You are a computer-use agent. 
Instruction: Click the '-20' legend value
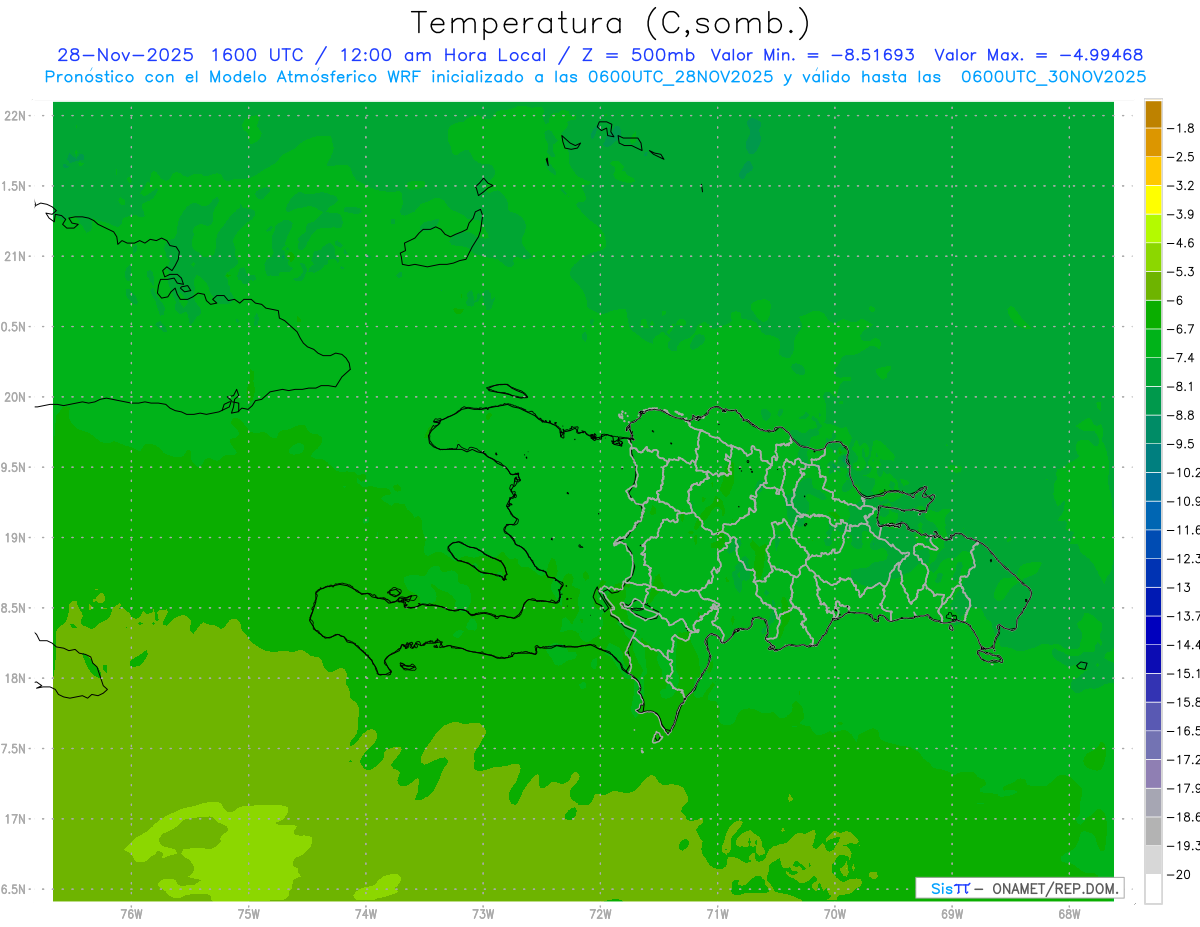coord(1179,874)
